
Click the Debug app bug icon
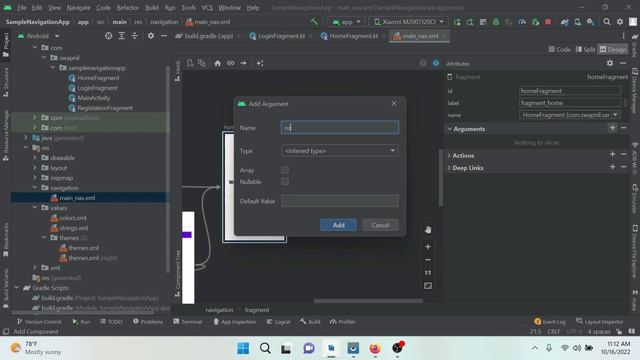coord(496,22)
